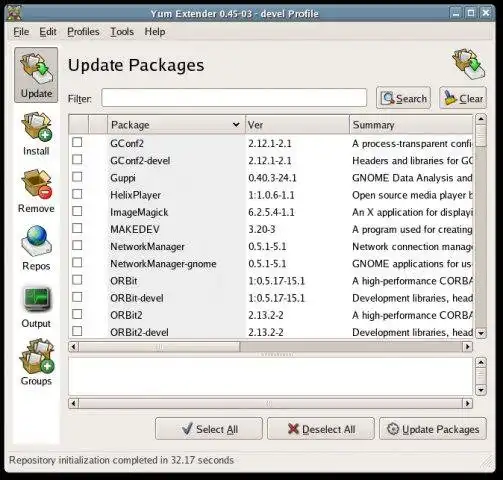Screen dimensions: 503x480
Task: Click the package list scroll up arrow
Action: click(481, 119)
